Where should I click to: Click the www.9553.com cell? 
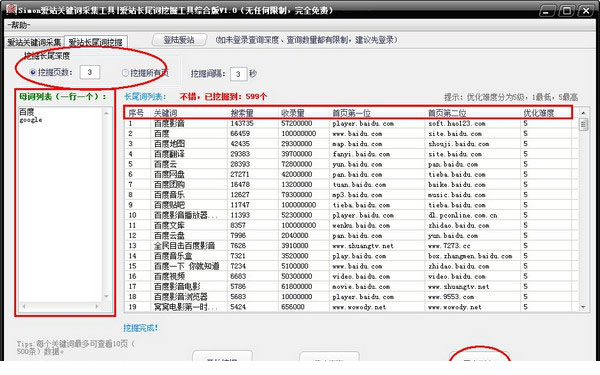pyautogui.click(x=451, y=297)
